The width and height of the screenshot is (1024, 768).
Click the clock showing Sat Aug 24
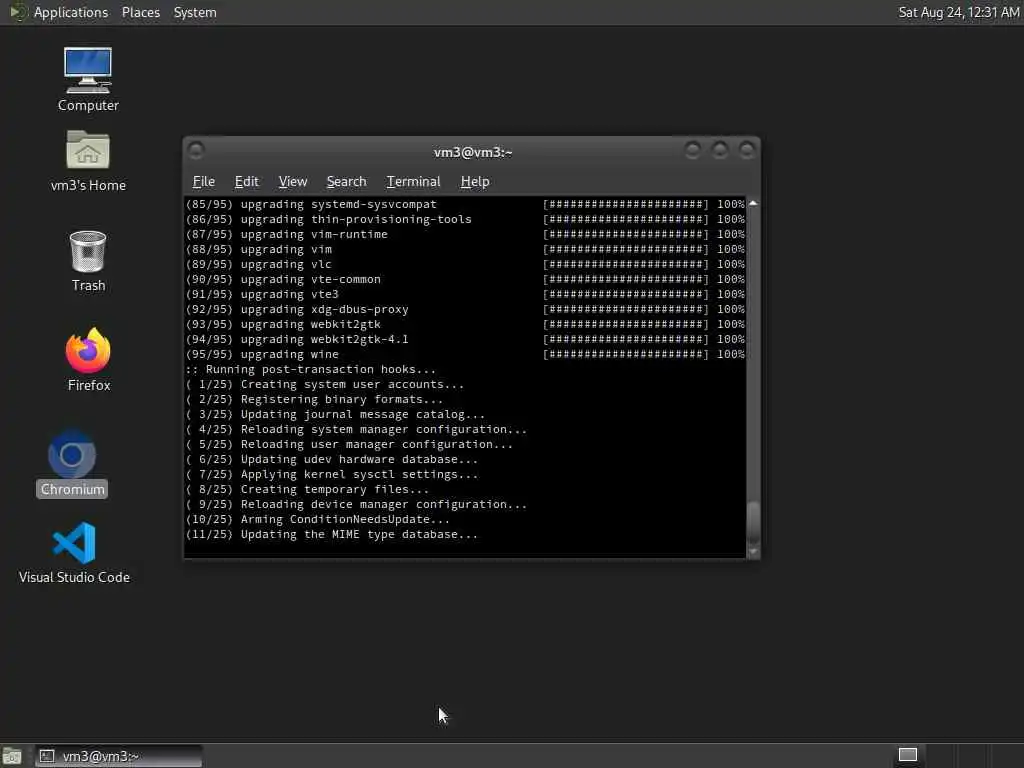coord(958,12)
